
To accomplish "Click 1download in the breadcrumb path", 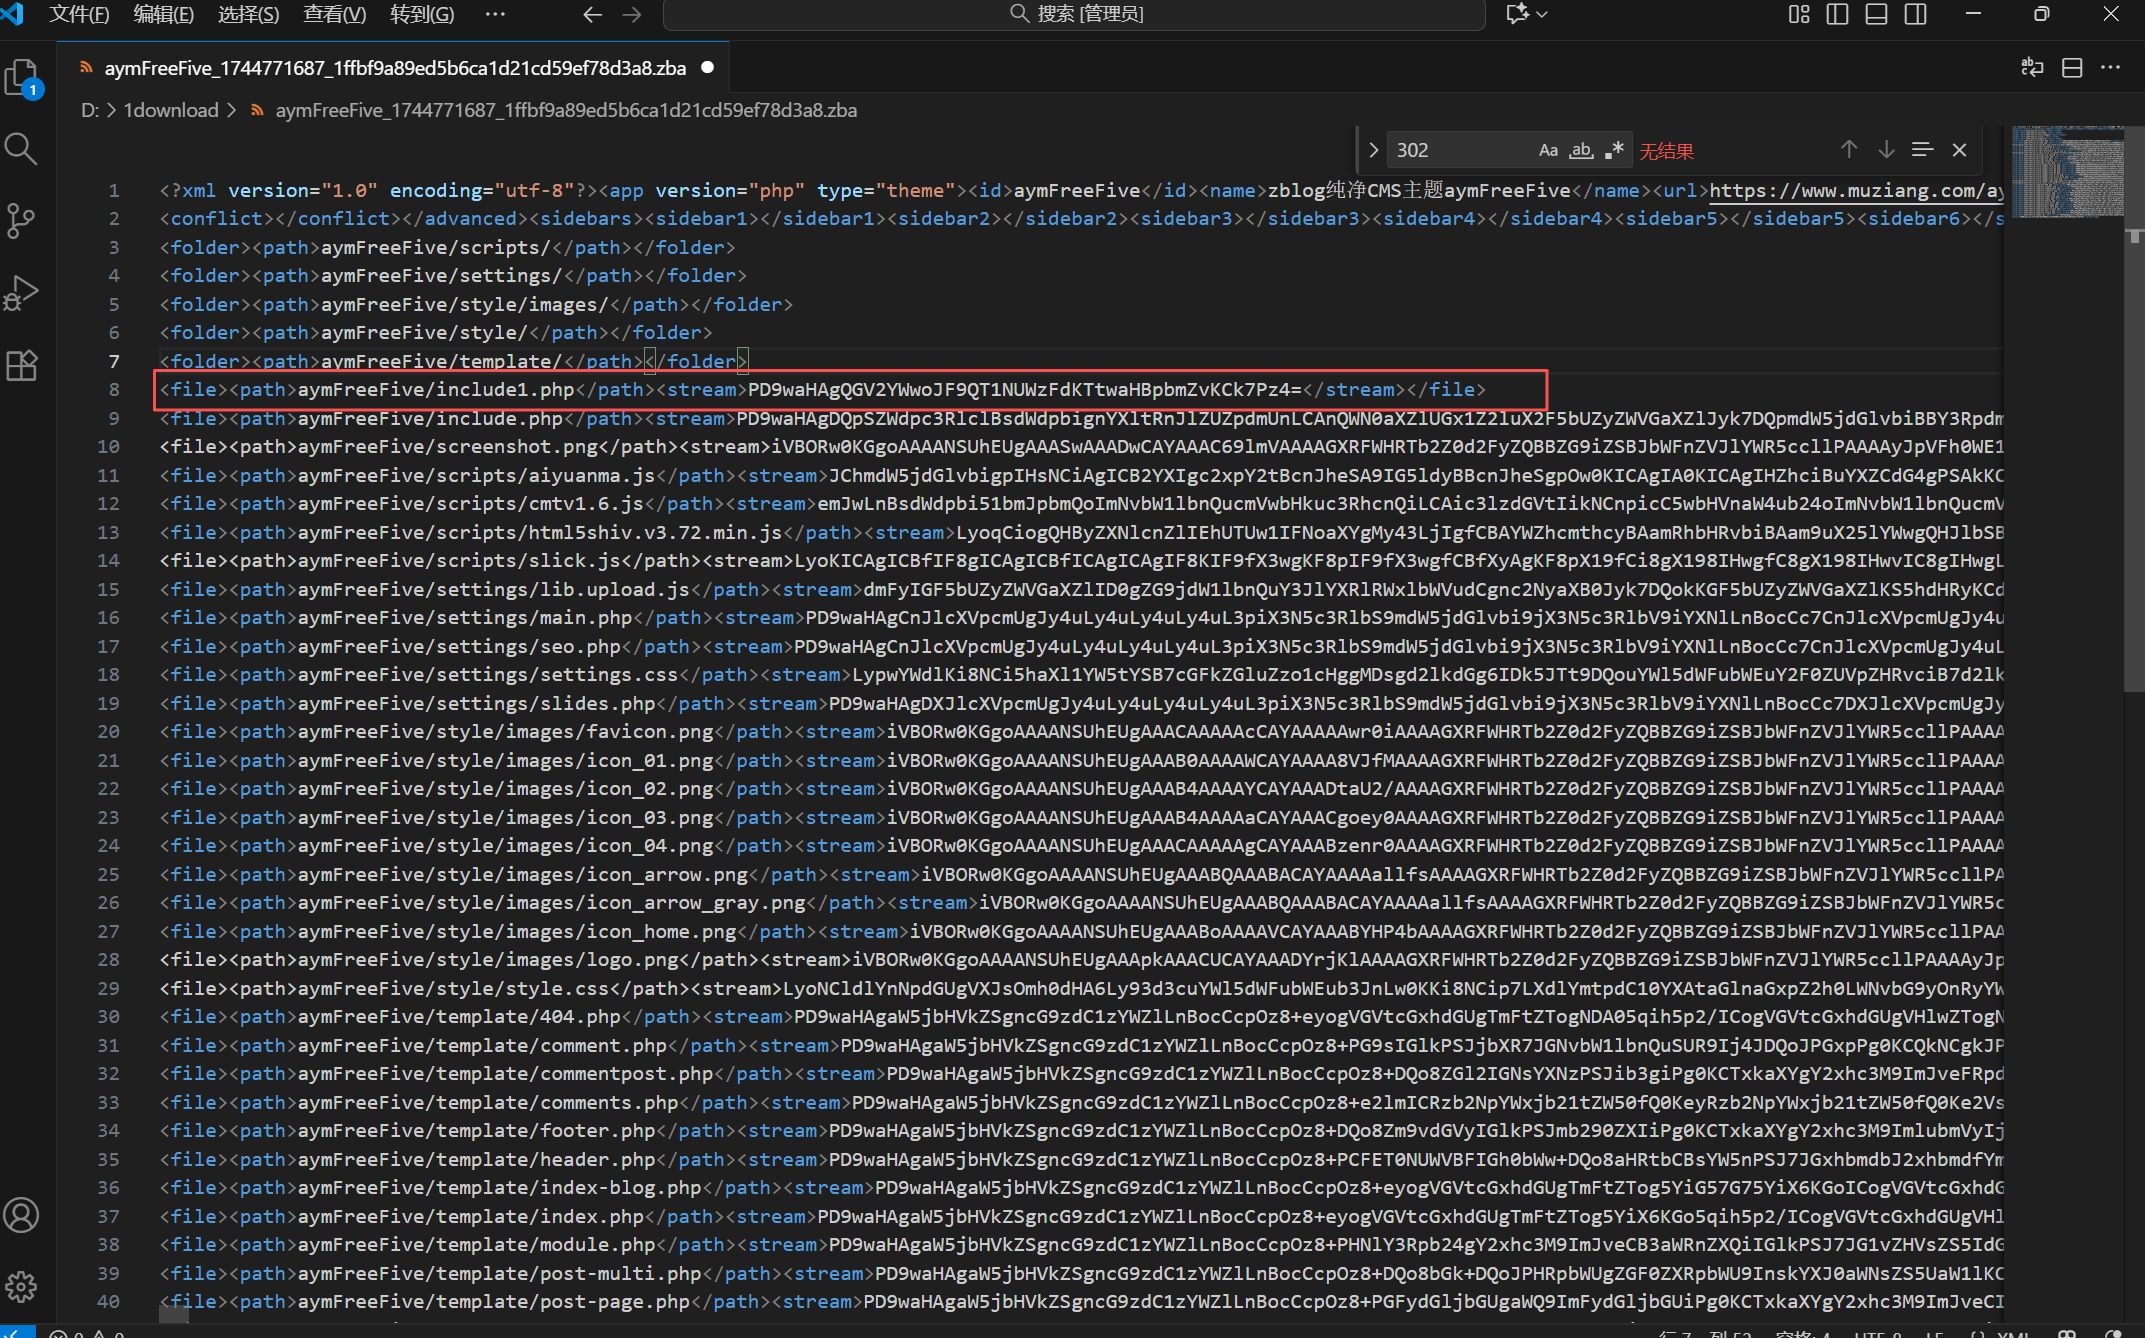I will point(170,110).
